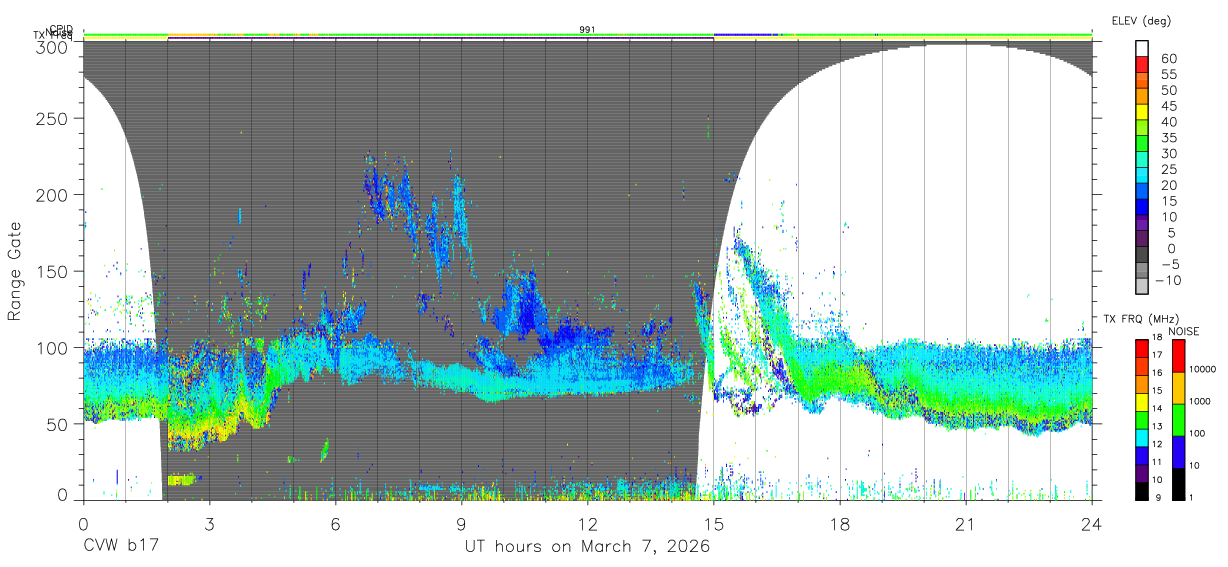Click the 6 tick label on UT hours axis
Image resolution: width=1228 pixels, height=567 pixels.
point(335,523)
